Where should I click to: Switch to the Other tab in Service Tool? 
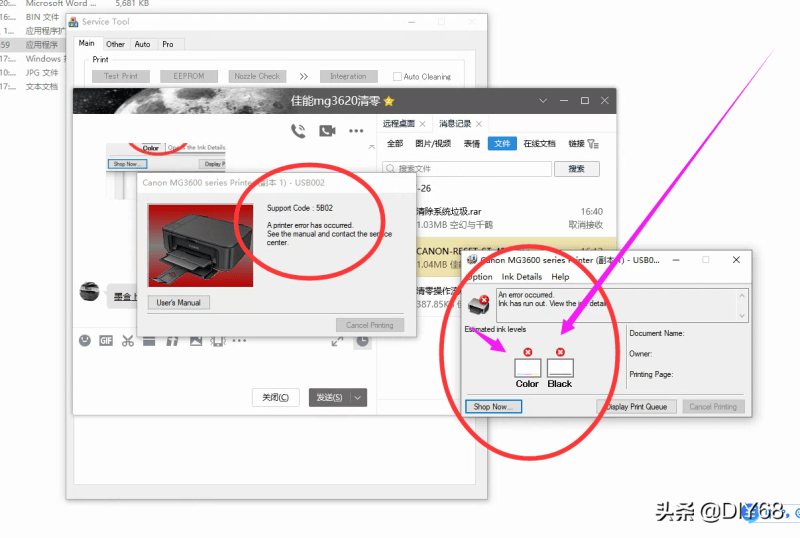116,44
